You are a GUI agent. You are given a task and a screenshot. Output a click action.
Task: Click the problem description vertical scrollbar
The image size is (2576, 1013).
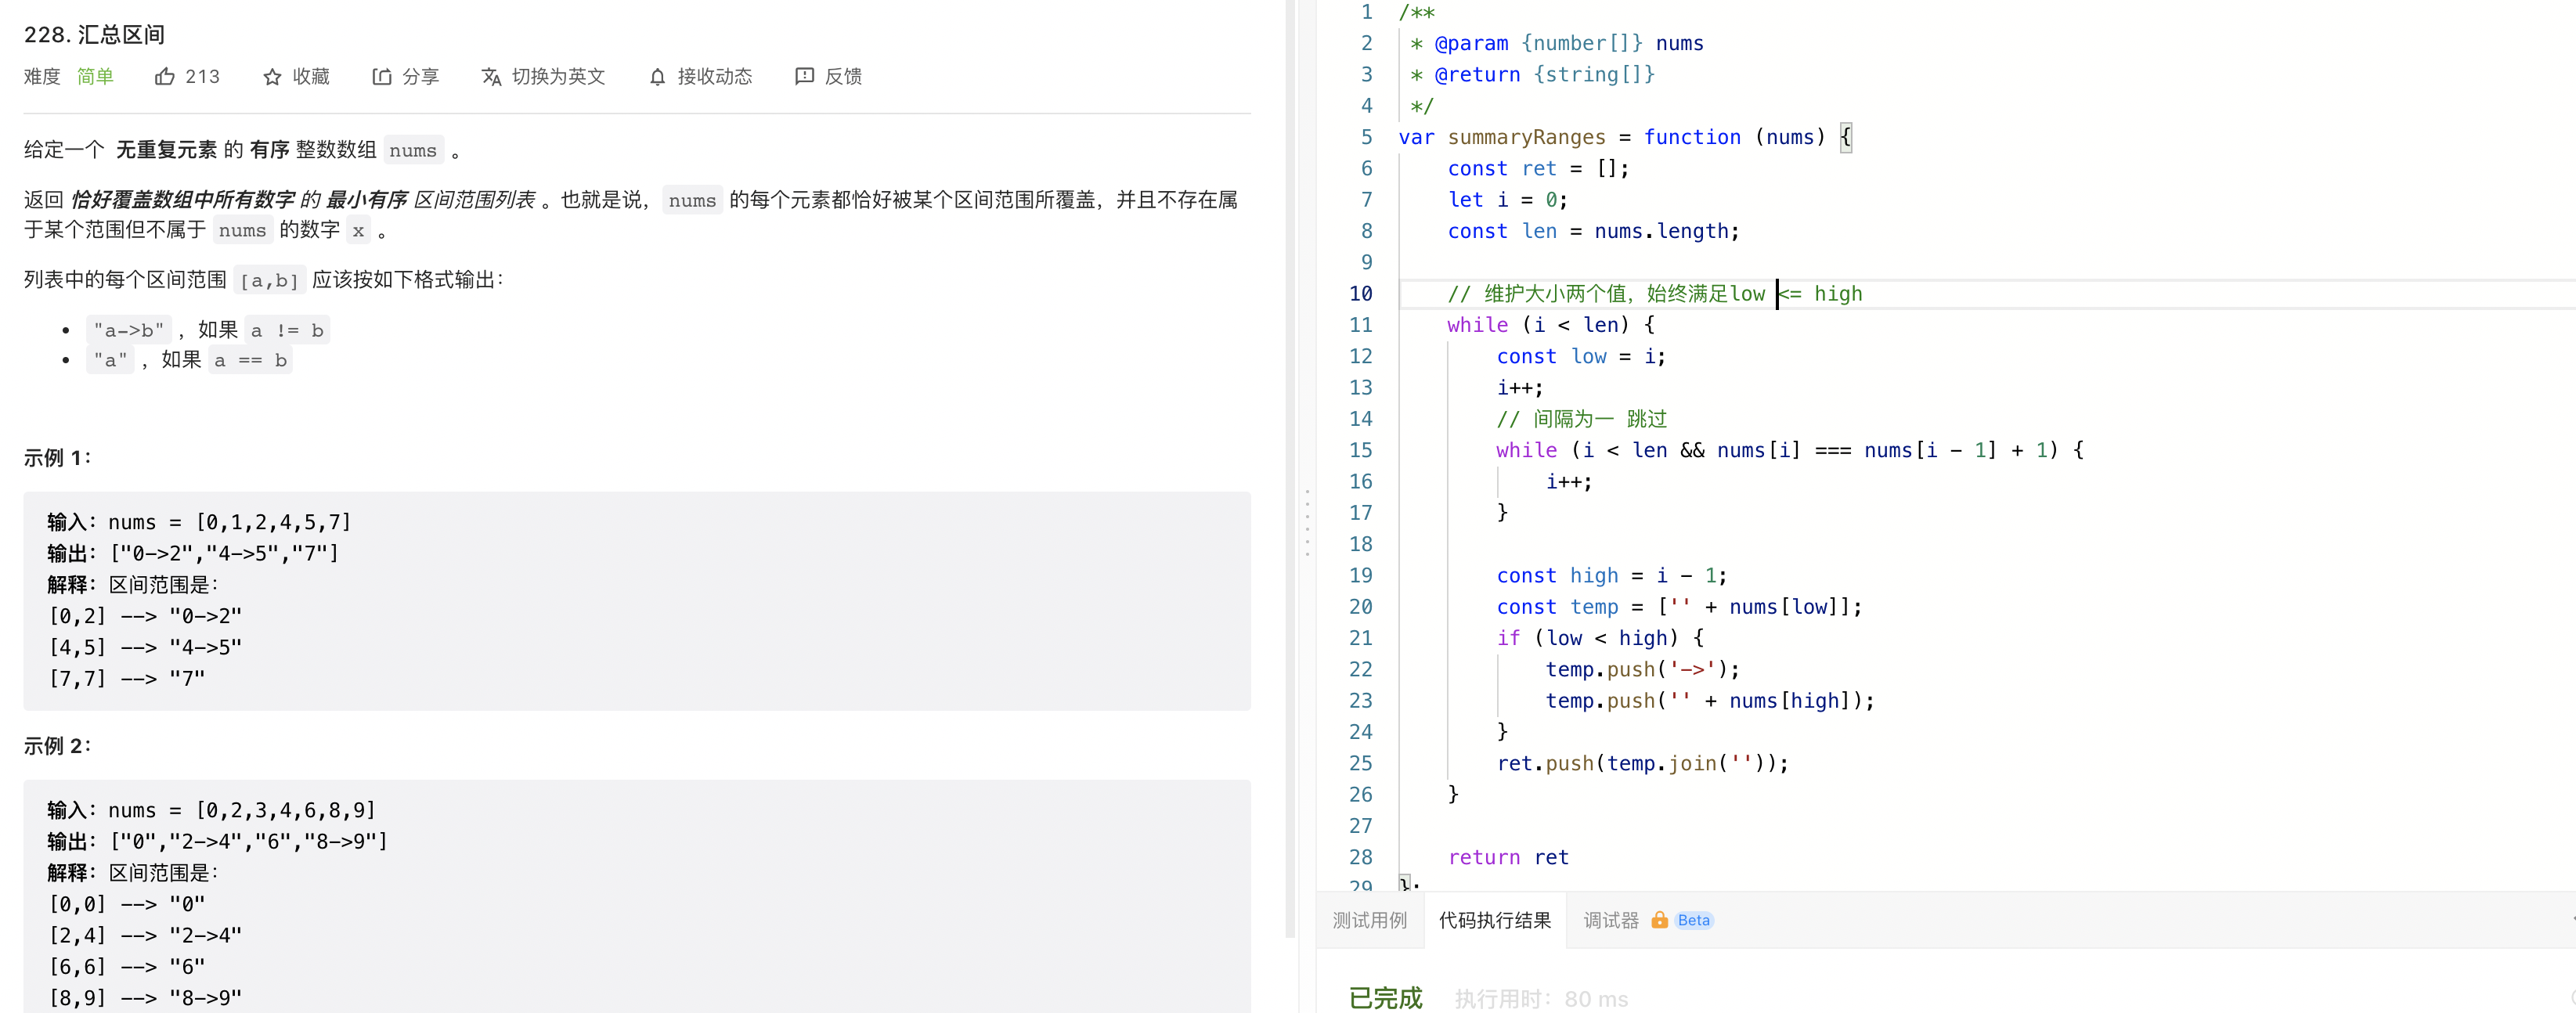click(x=1290, y=468)
